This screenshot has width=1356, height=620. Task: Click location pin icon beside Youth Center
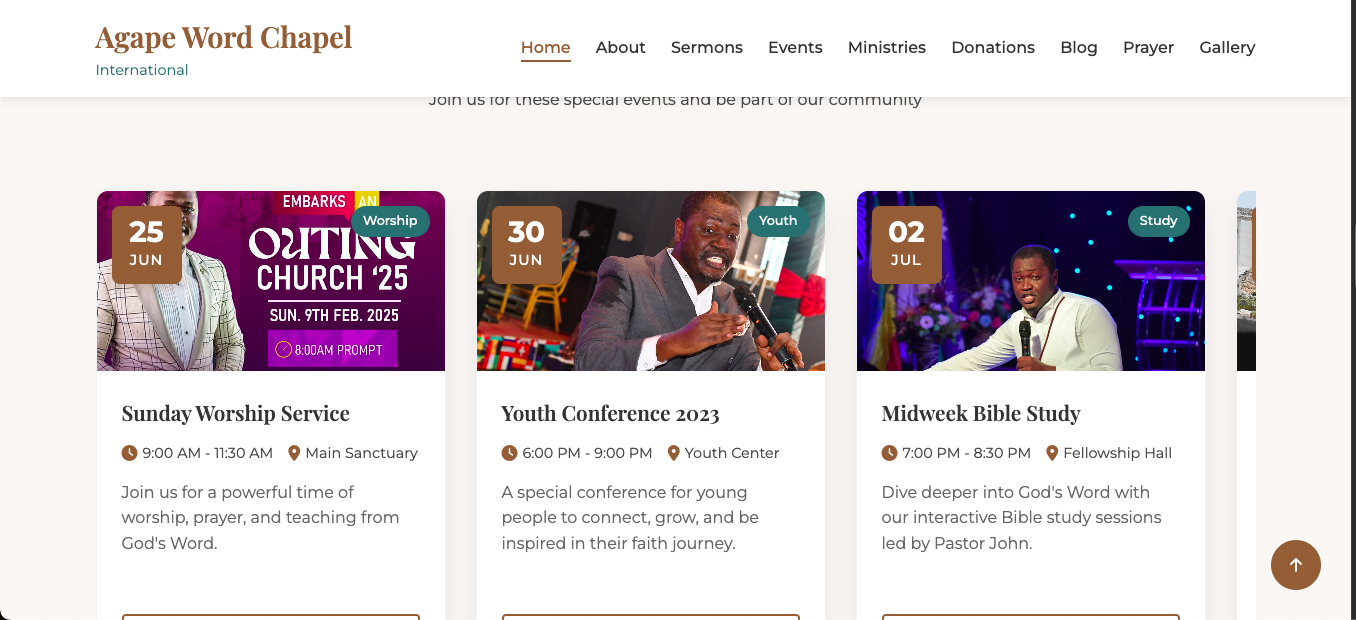coord(673,453)
